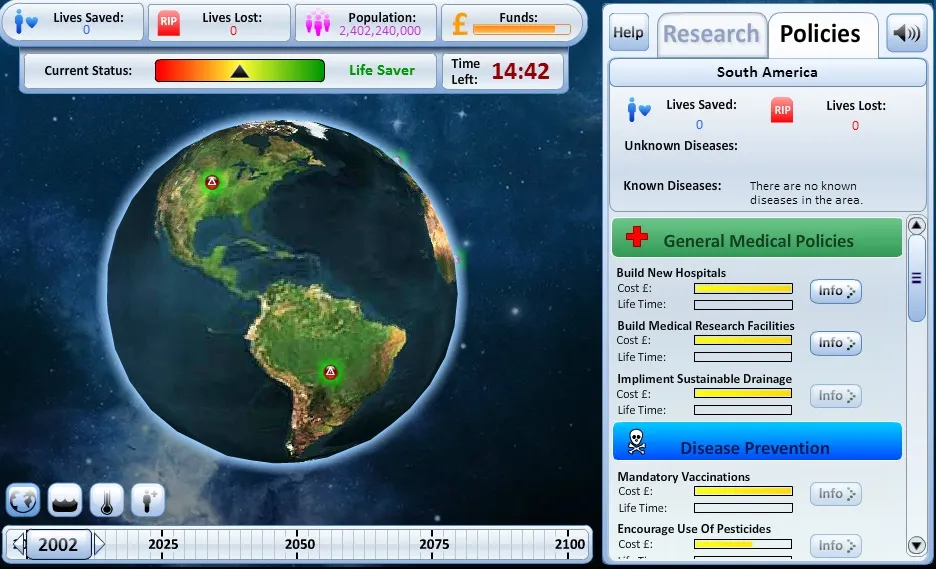
Task: Click the General Medical Policies header
Action: click(x=757, y=238)
